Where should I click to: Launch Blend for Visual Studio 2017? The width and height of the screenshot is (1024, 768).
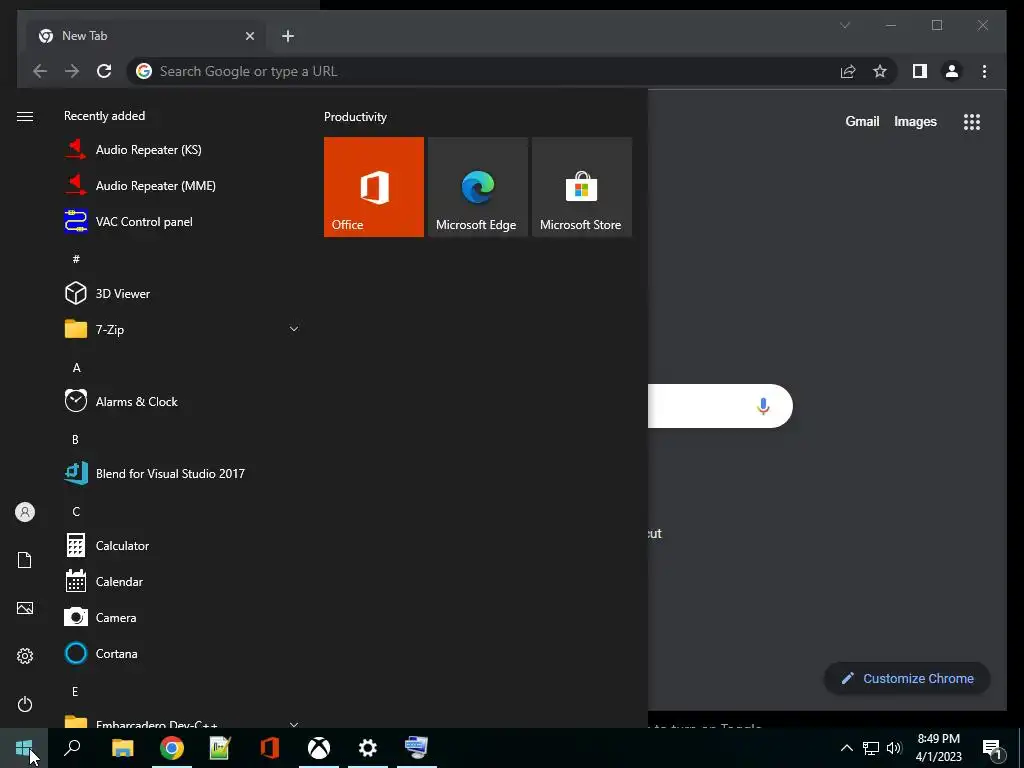point(182,473)
